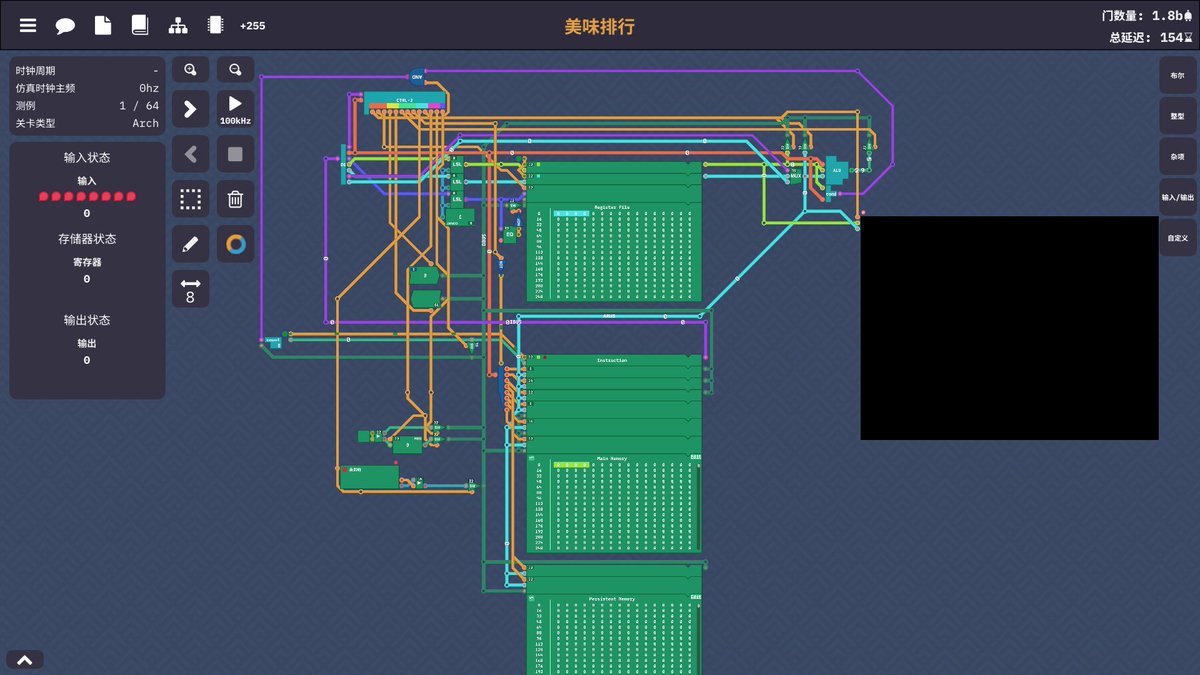Select the CTRL-2 component on the canvas

click(404, 101)
